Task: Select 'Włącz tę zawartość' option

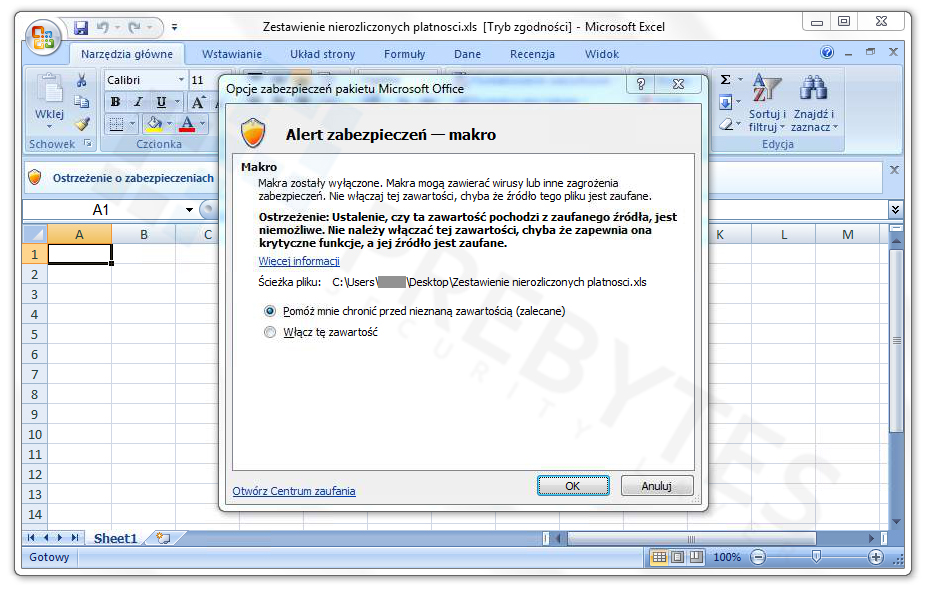Action: [270, 332]
